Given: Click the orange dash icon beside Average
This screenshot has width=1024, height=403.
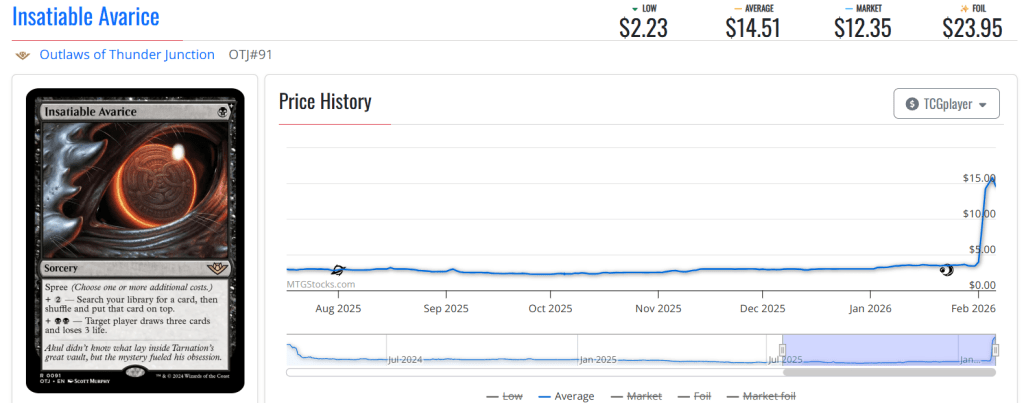Looking at the screenshot, I should [x=738, y=8].
